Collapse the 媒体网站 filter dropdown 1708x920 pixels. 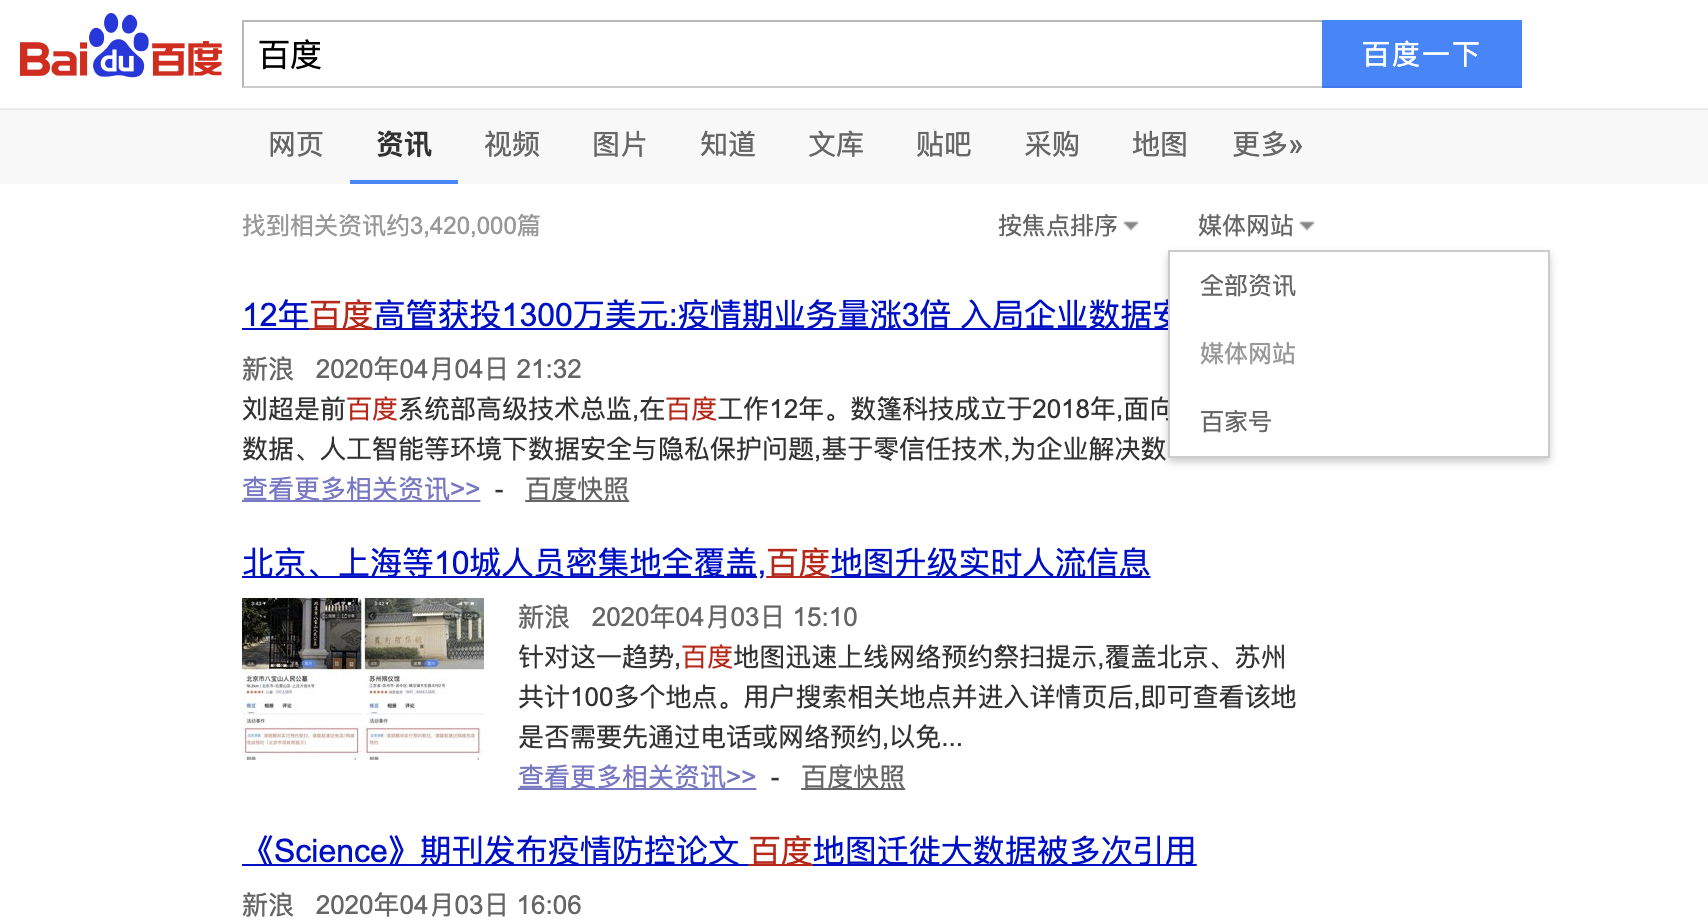[x=1256, y=226]
